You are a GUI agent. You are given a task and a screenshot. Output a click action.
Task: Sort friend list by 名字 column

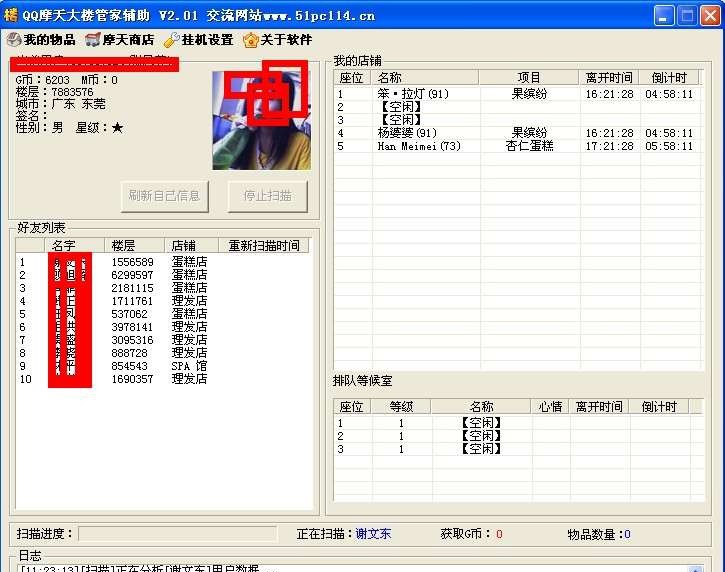pyautogui.click(x=74, y=245)
